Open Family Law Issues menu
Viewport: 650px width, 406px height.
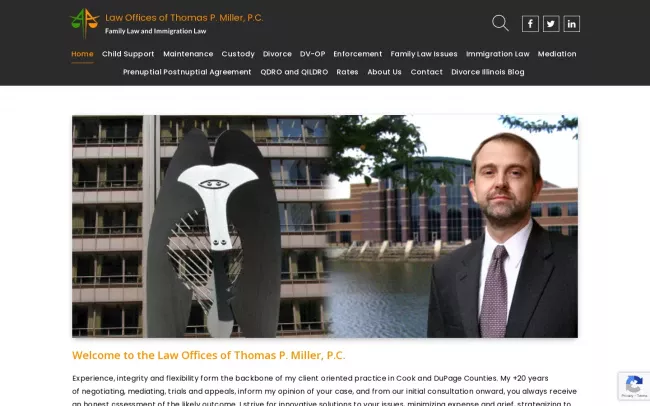click(x=424, y=54)
